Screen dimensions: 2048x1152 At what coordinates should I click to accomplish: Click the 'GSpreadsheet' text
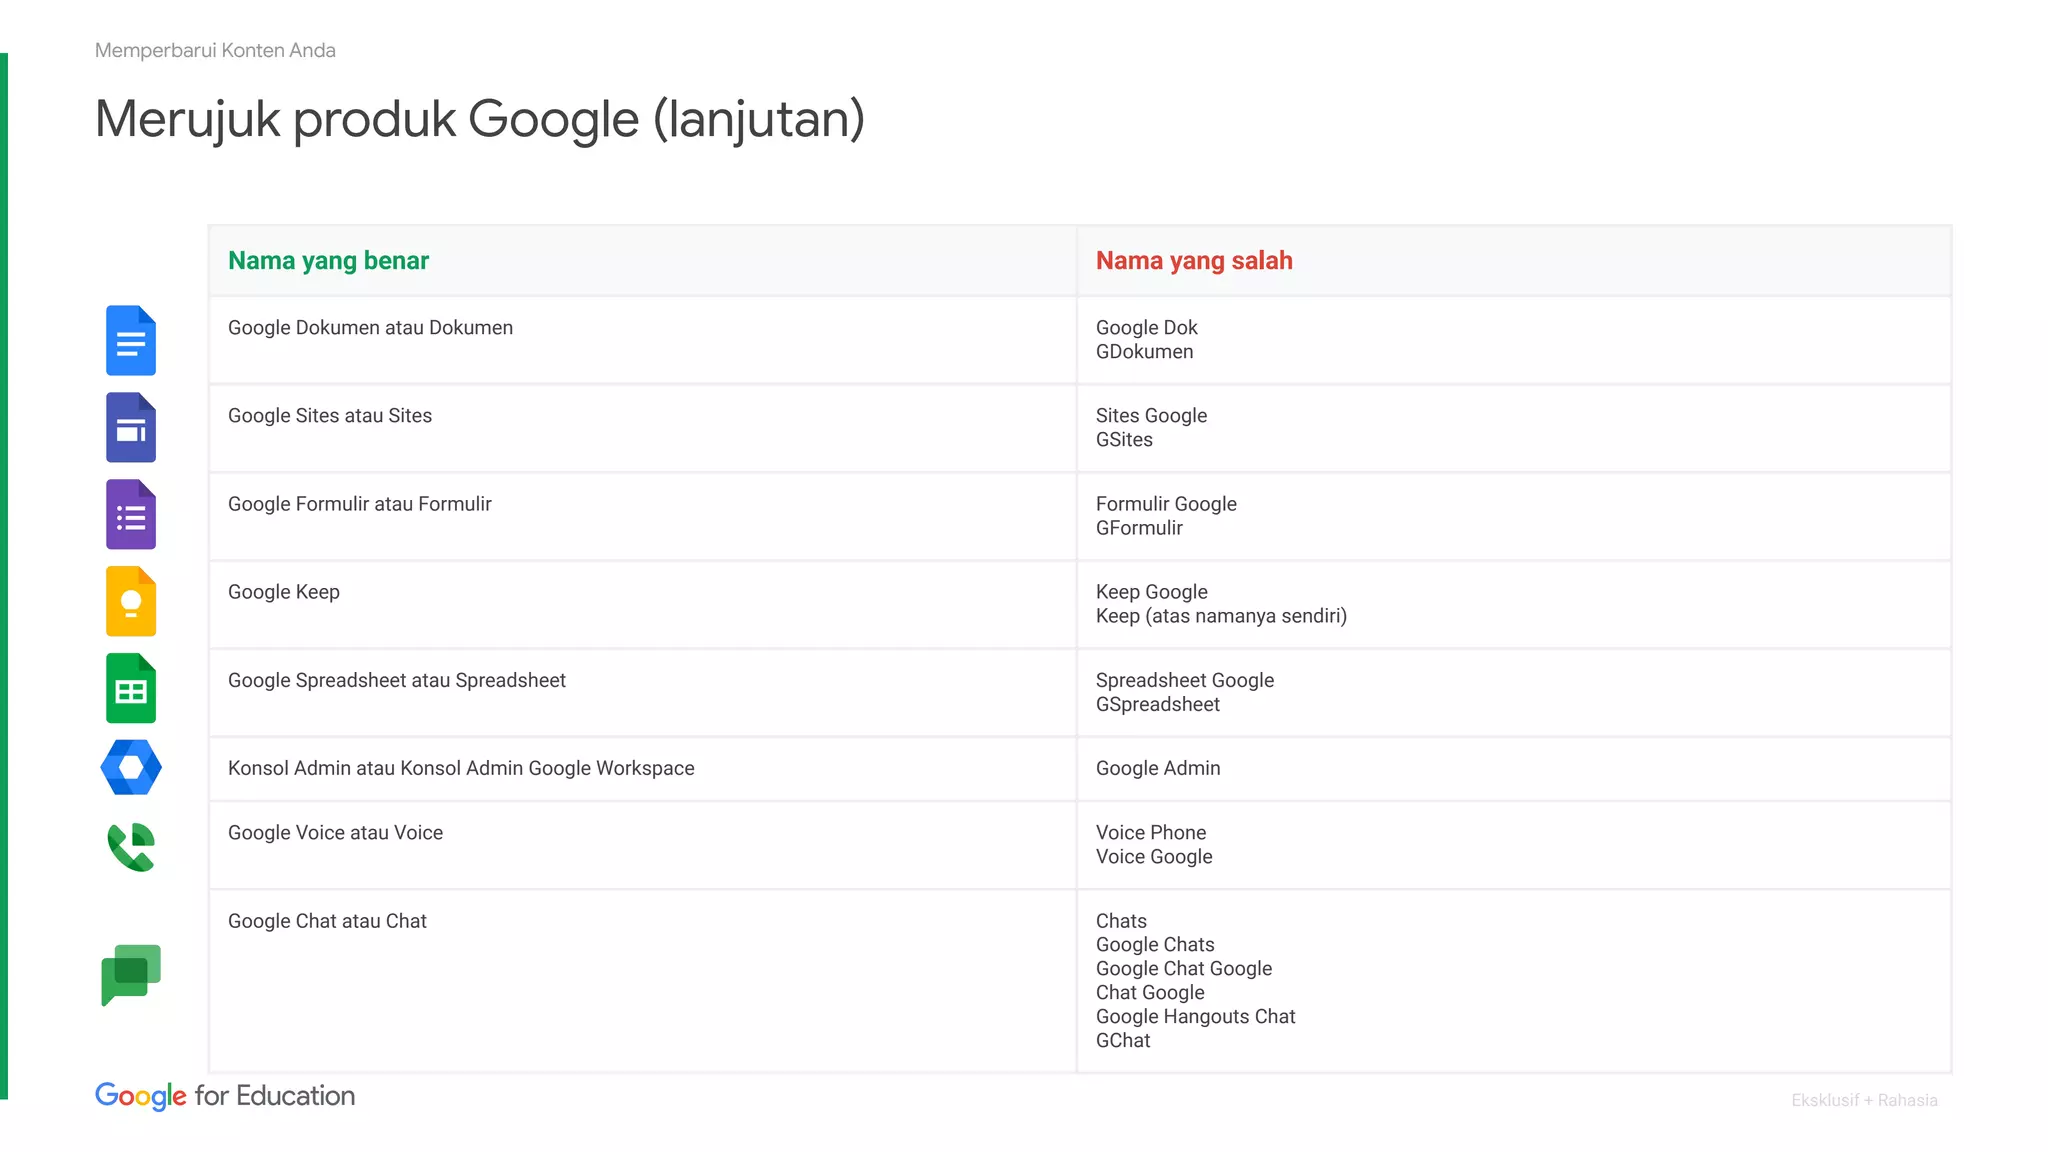coord(1158,704)
